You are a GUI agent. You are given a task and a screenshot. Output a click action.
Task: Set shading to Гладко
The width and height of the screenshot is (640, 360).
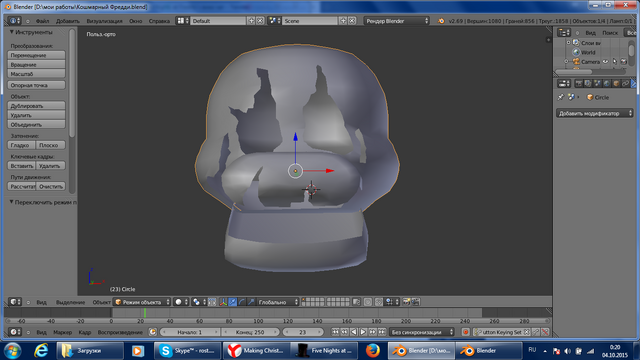(x=22, y=145)
